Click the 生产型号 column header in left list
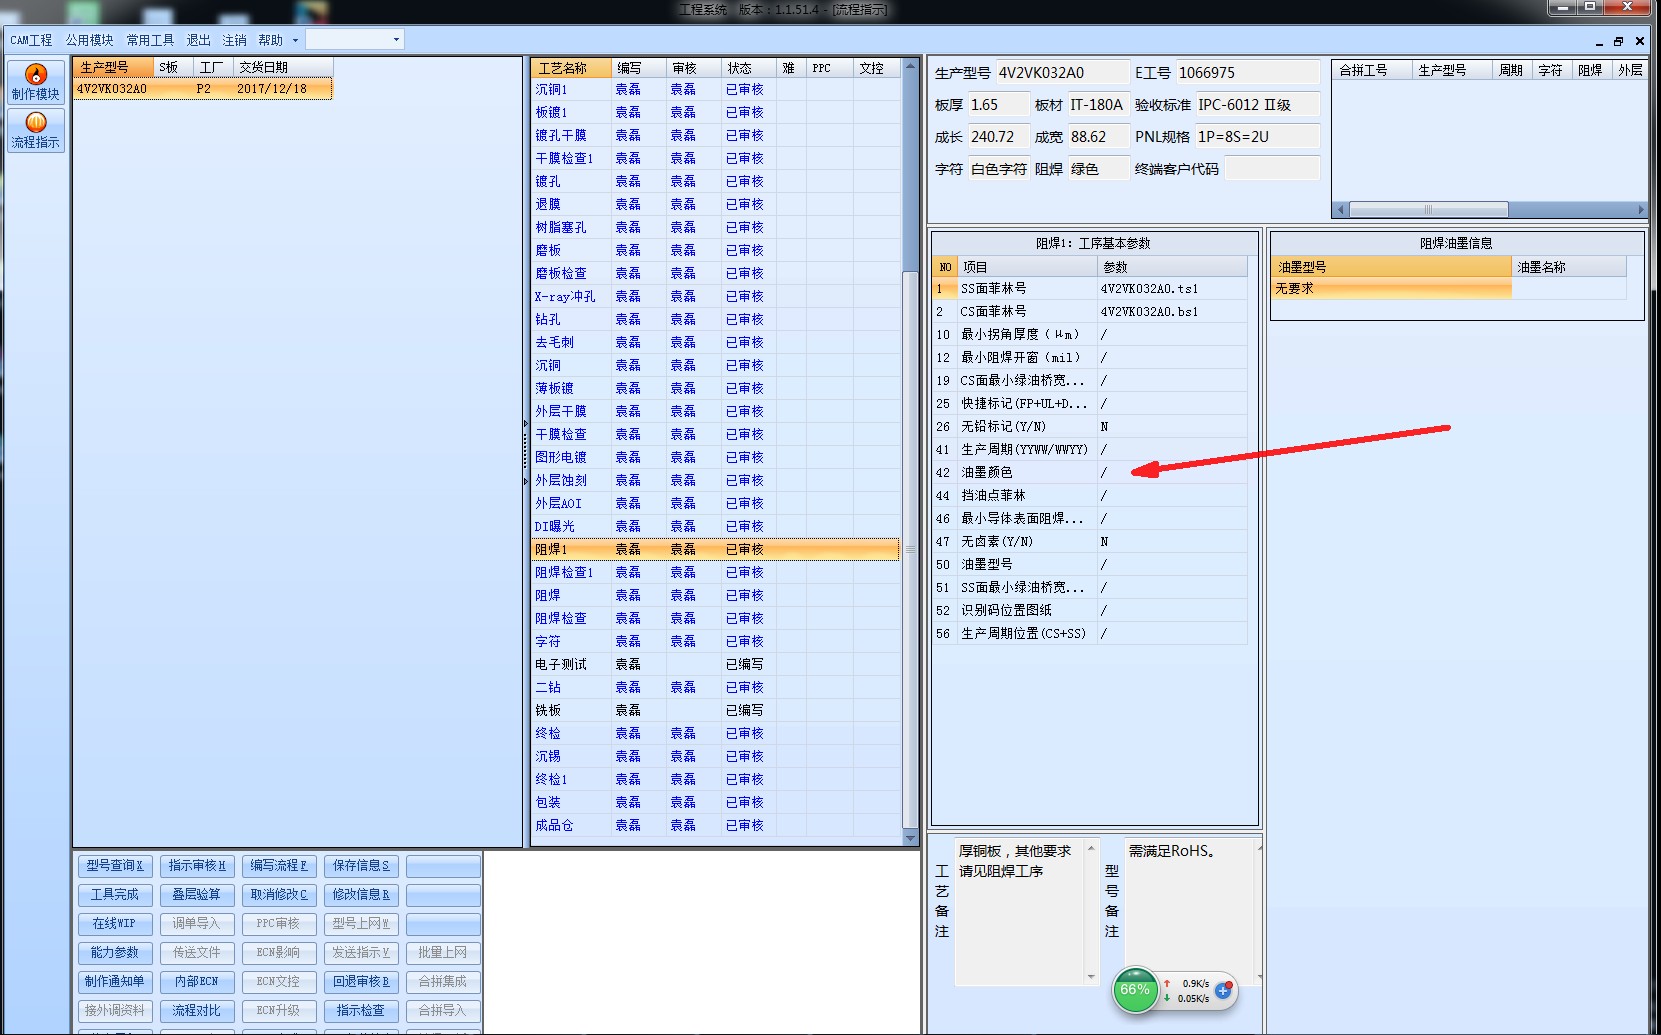 point(114,67)
